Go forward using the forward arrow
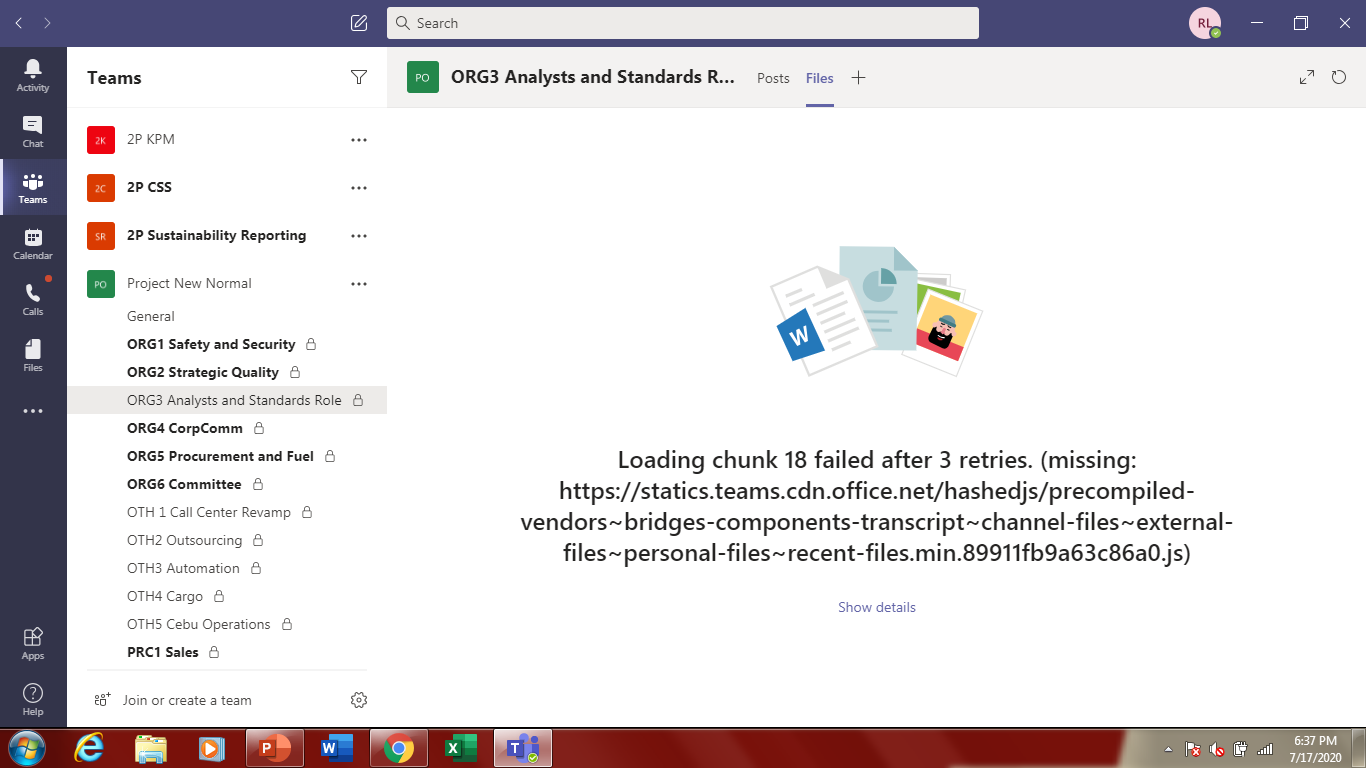1366x768 pixels. 47,23
